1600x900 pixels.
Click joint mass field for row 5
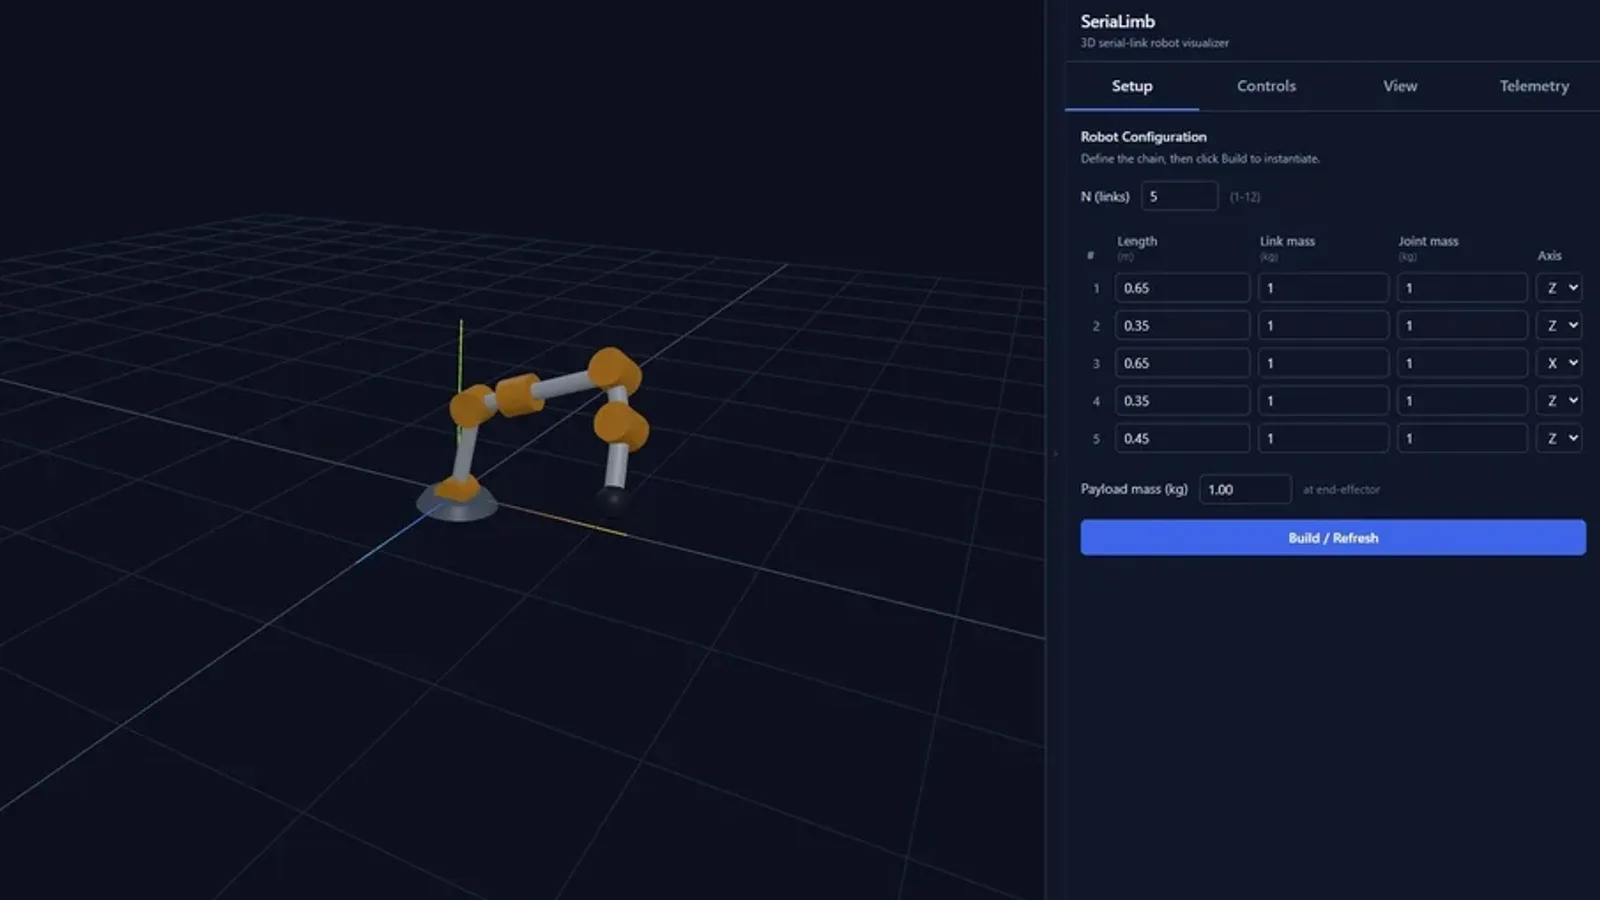pos(1462,438)
